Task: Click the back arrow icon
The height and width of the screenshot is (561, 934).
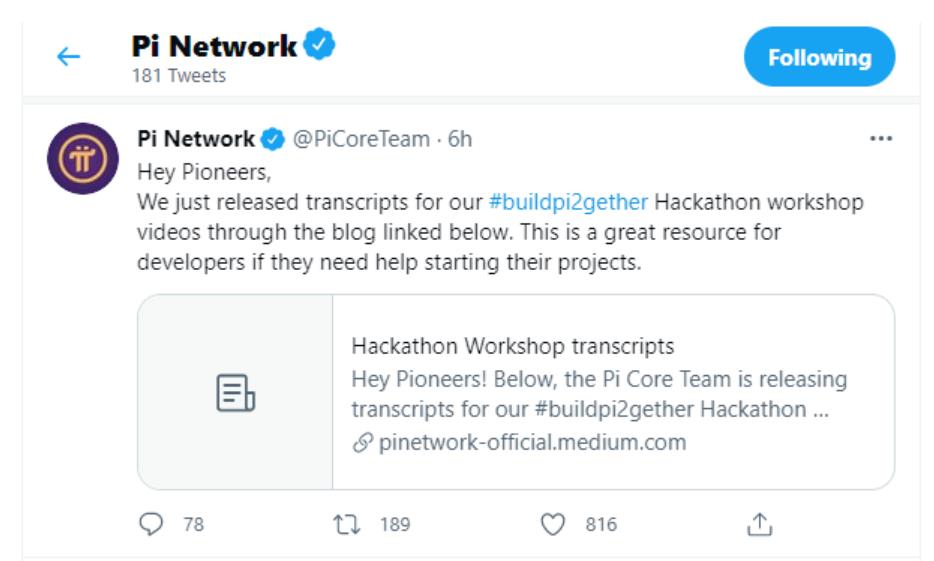Action: click(x=68, y=57)
